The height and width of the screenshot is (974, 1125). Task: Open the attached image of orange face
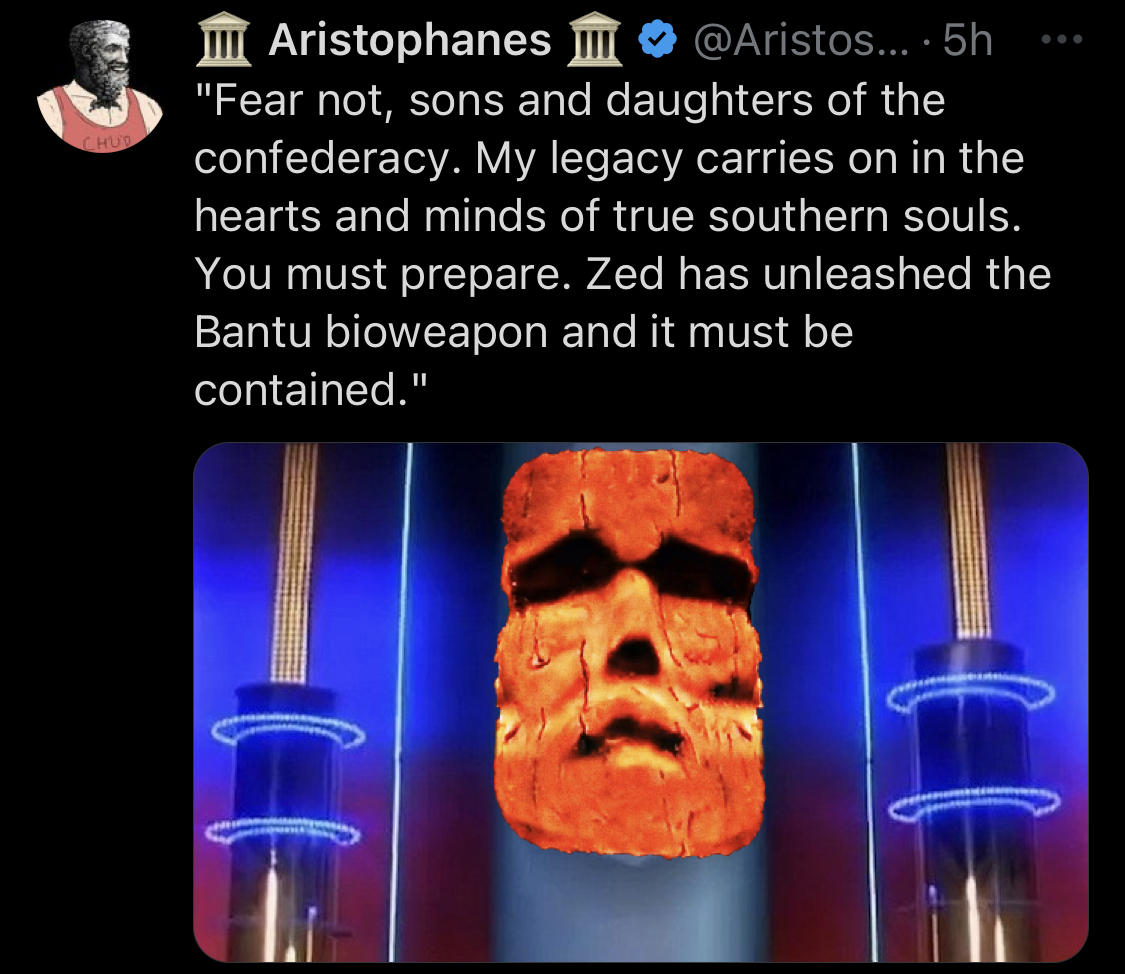[x=641, y=702]
